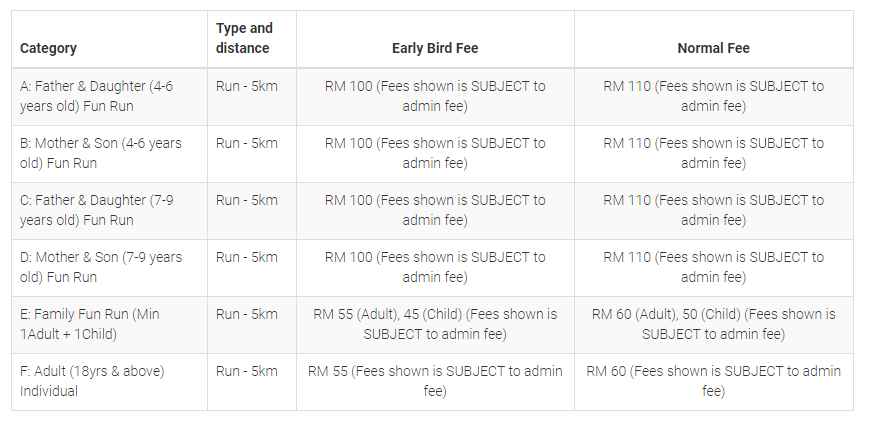Select Mother & Son (7-9 years) category cell
This screenshot has height=431, width=873.
(101, 267)
